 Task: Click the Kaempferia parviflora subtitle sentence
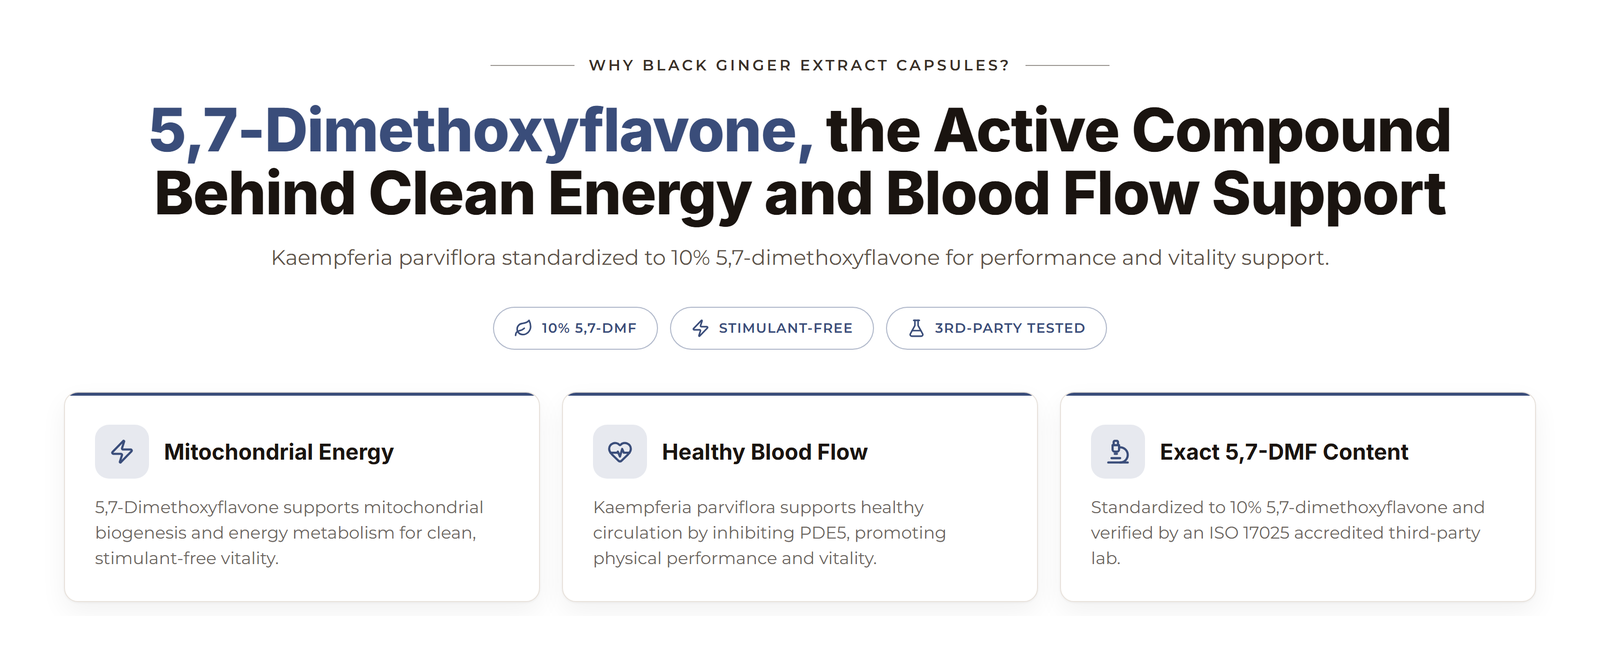[800, 258]
